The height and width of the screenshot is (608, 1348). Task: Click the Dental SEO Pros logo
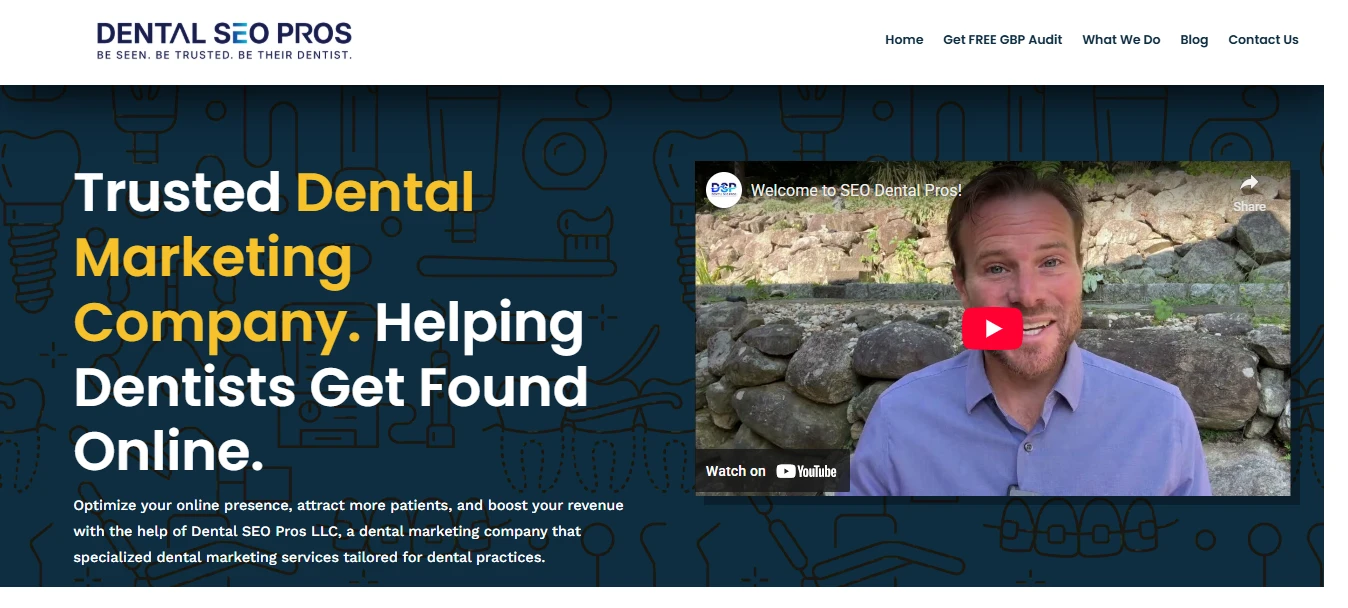coord(224,40)
